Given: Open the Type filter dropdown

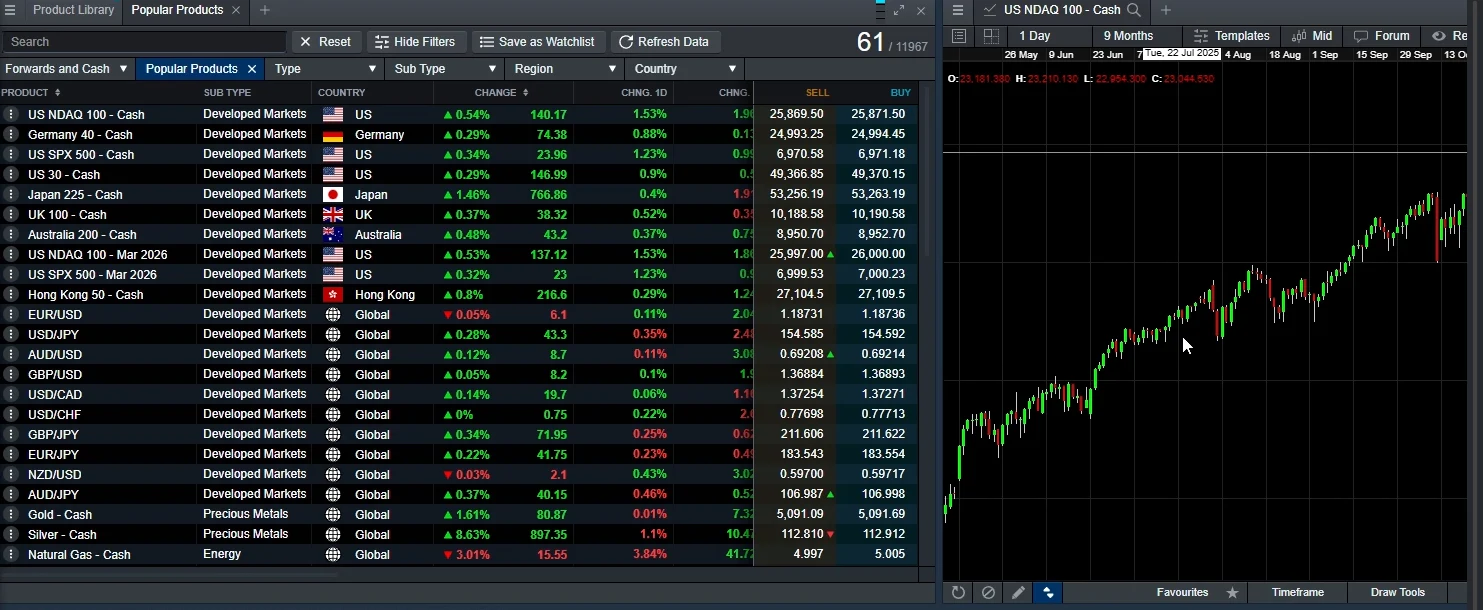Looking at the screenshot, I should [326, 69].
